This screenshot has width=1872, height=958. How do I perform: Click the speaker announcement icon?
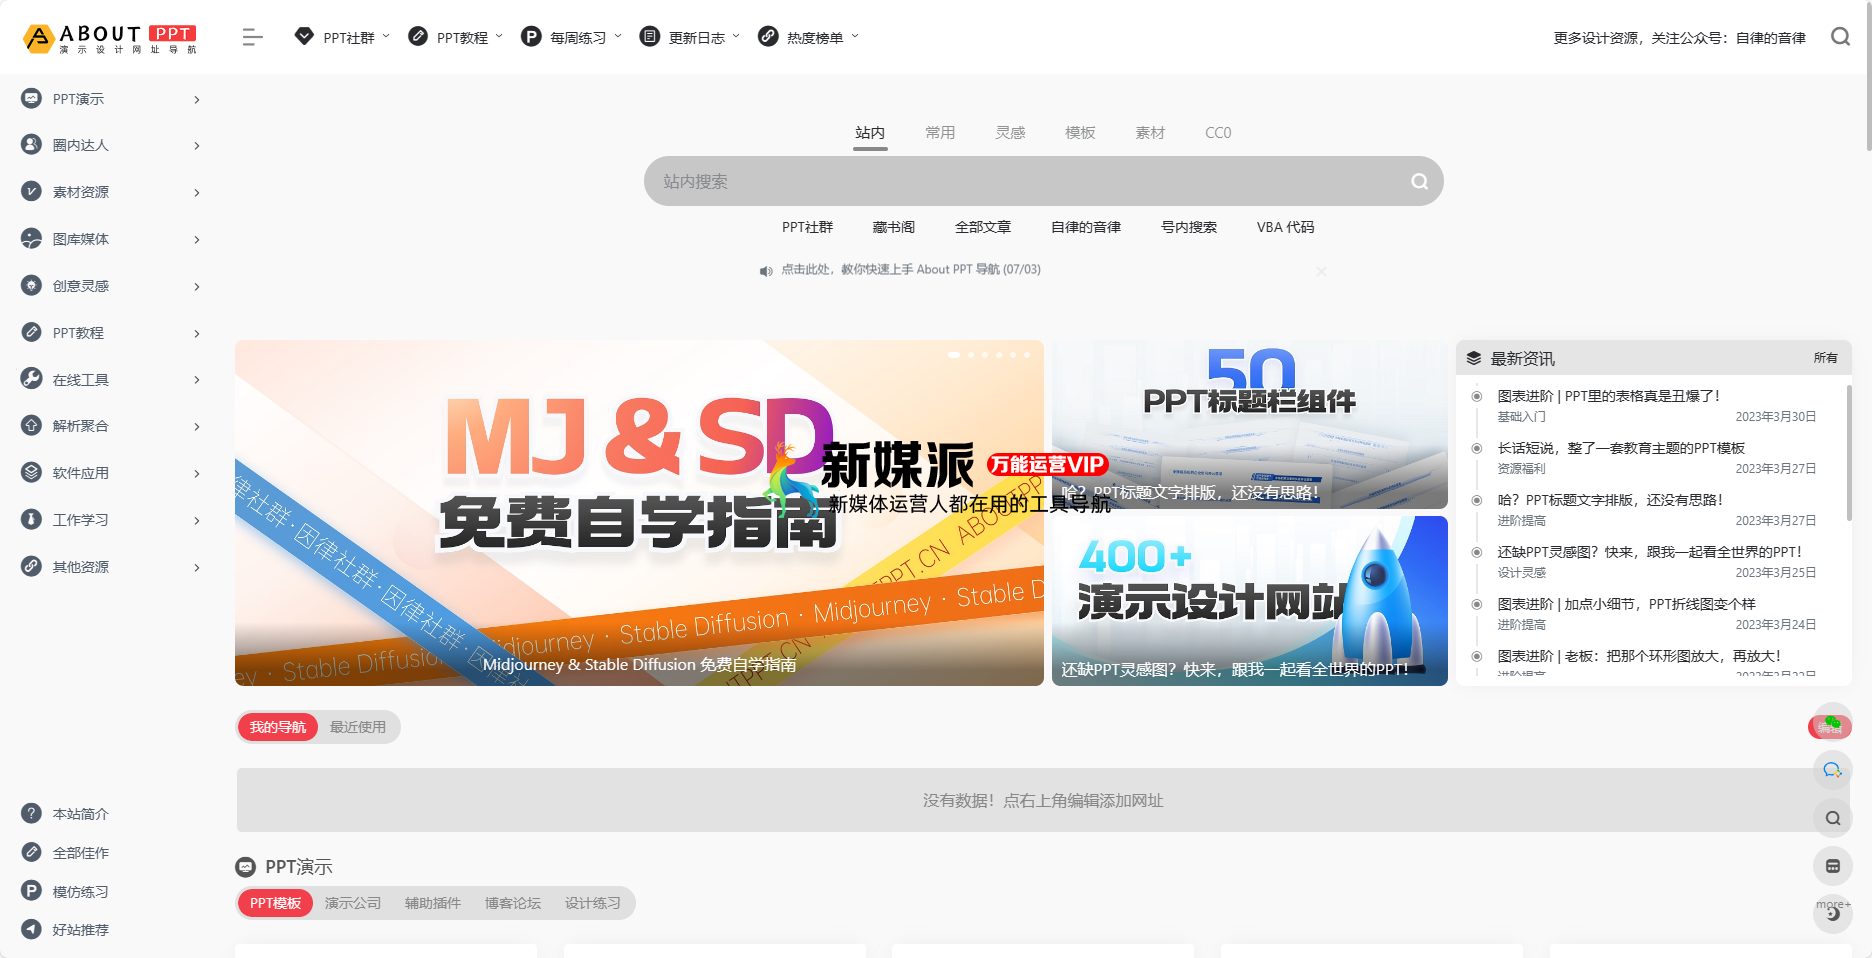tap(766, 271)
